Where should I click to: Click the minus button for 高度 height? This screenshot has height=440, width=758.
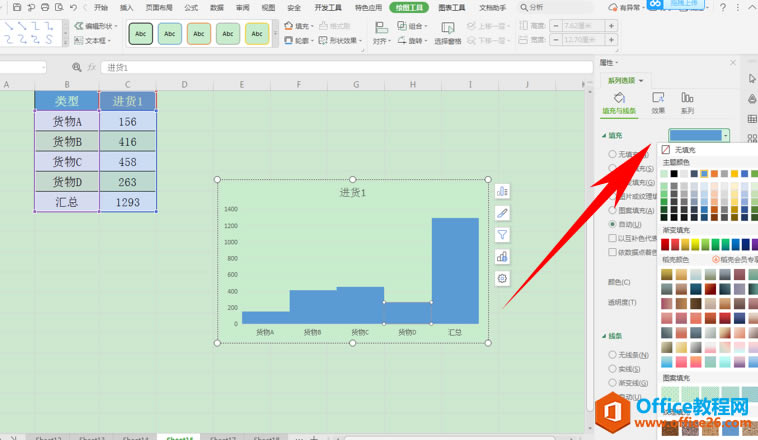[x=556, y=26]
